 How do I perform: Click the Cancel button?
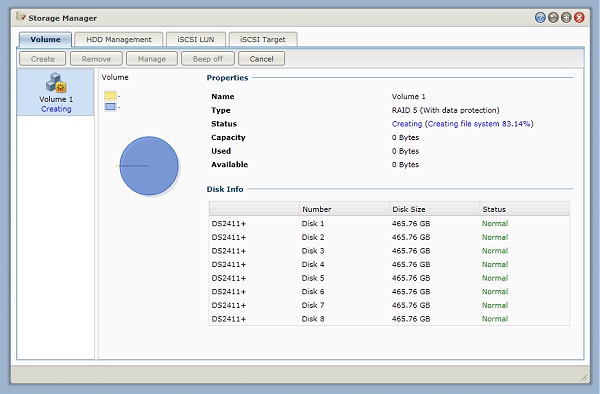[x=261, y=59]
